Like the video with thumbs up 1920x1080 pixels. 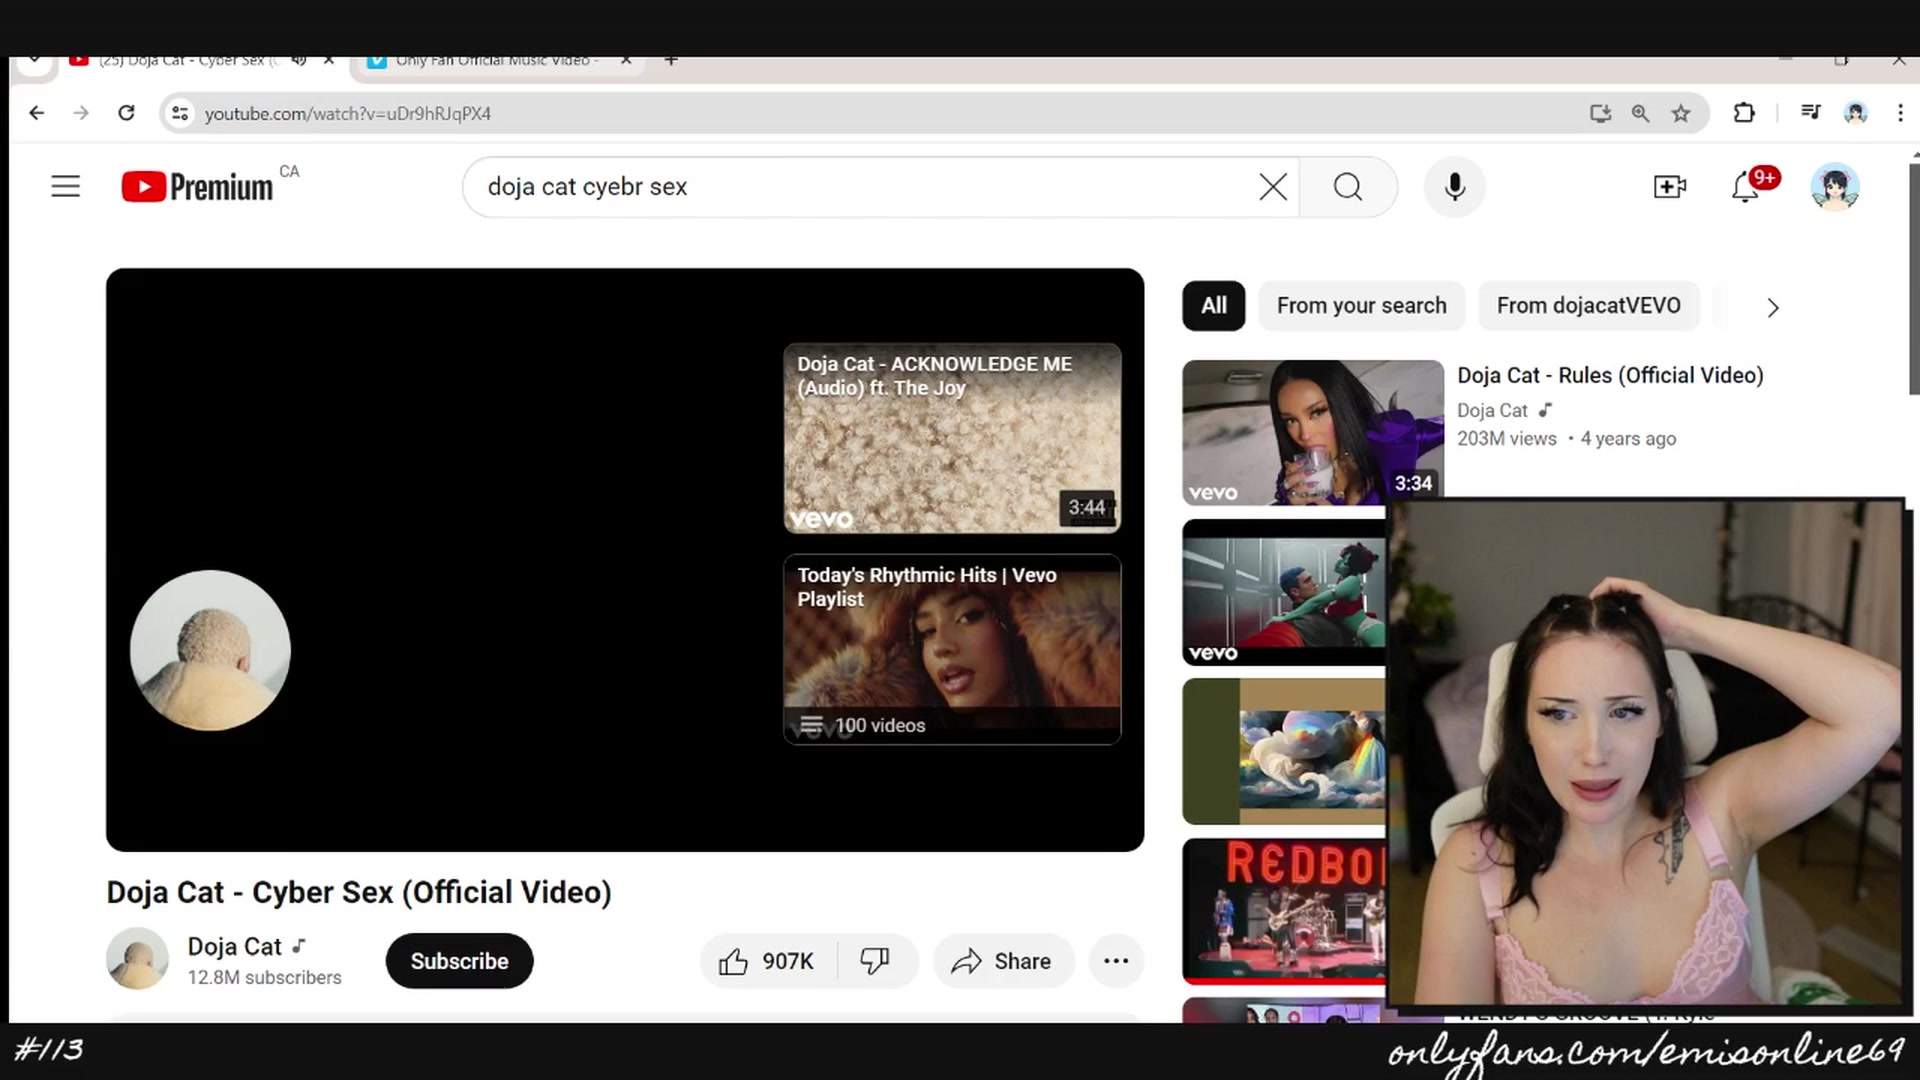coord(768,961)
